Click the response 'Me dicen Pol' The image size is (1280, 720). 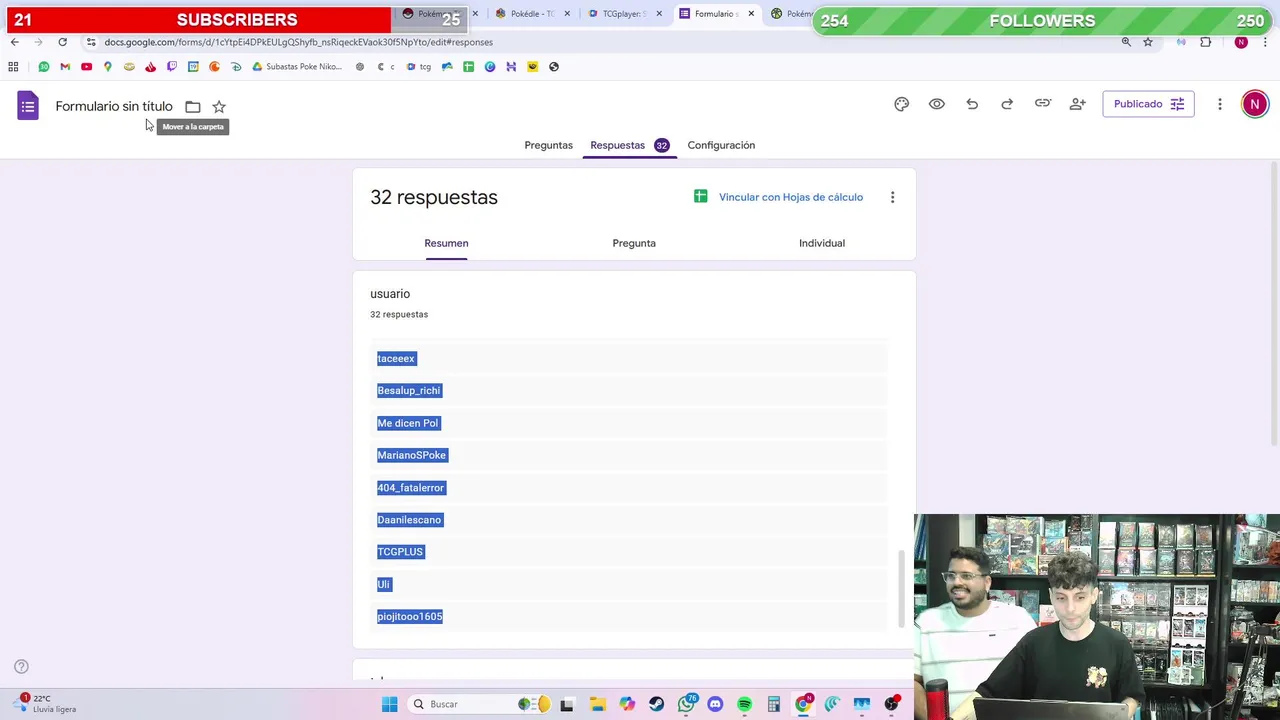click(x=408, y=423)
